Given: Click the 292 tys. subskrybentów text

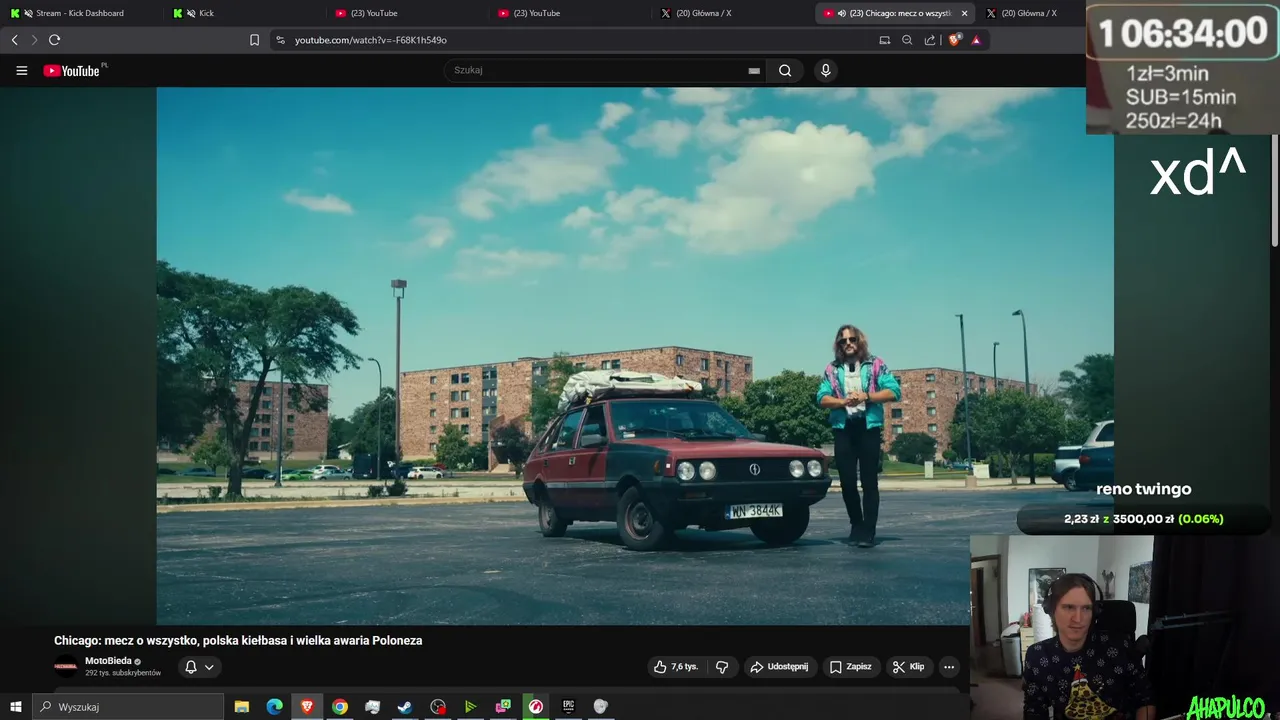Looking at the screenshot, I should [x=123, y=673].
